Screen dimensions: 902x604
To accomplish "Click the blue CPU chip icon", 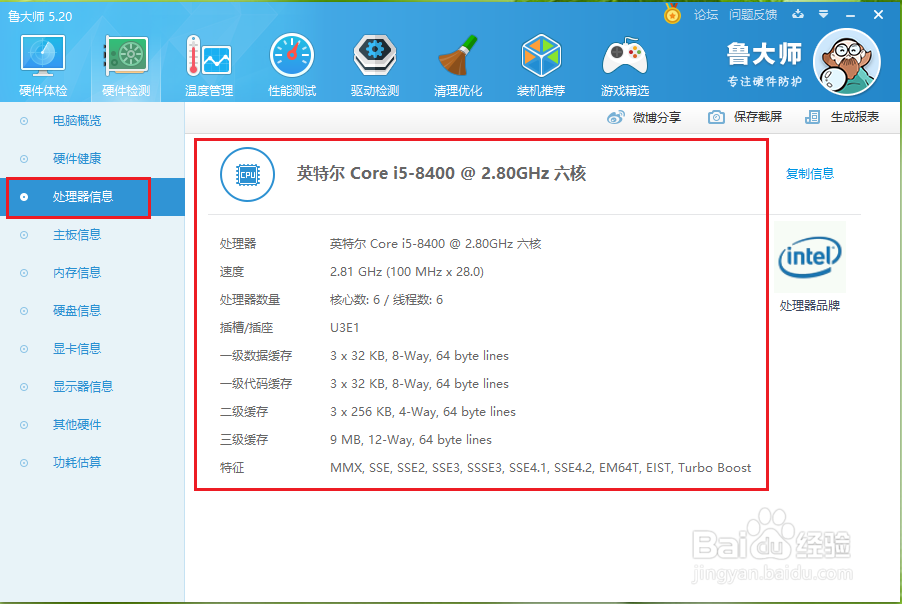I will click(x=247, y=174).
